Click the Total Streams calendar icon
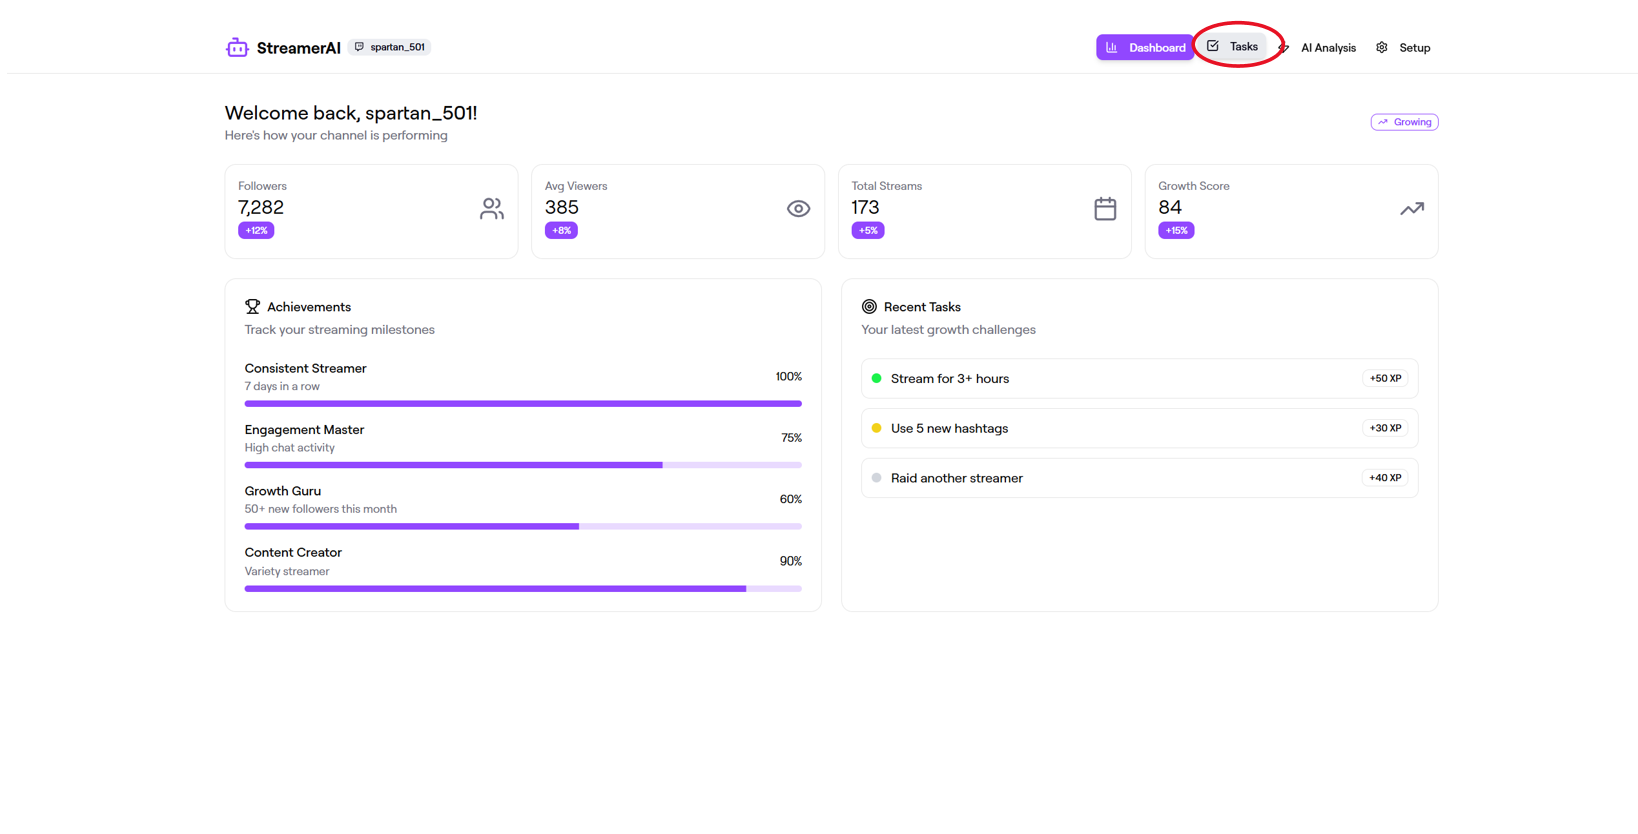Viewport: 1638px width, 834px height. 1105,209
